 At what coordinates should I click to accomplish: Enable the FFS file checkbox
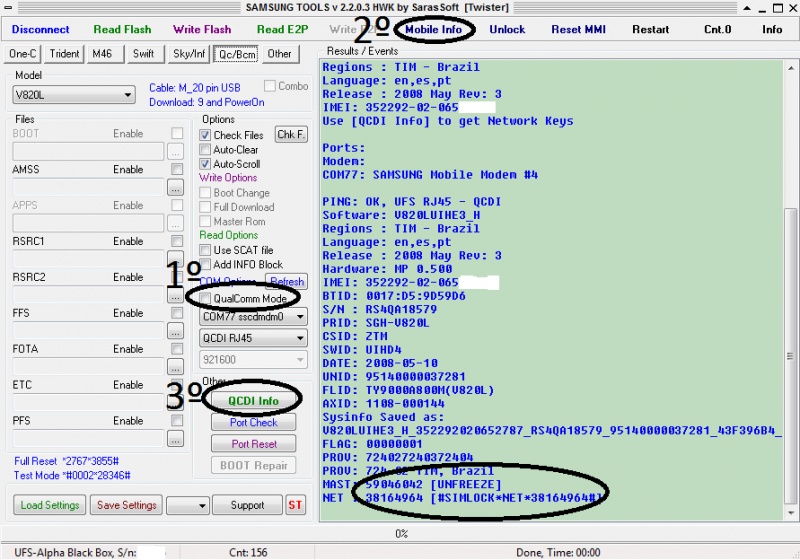[x=177, y=313]
